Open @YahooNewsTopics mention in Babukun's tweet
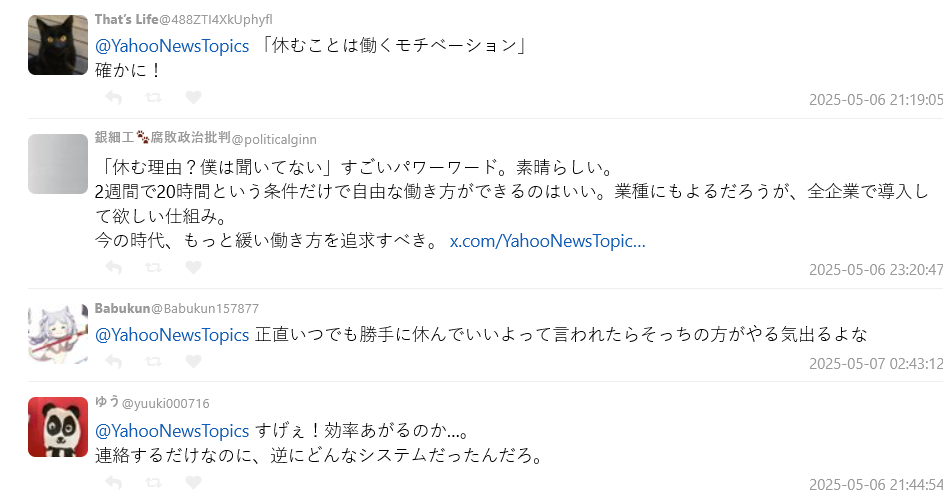This screenshot has height=501, width=943. pos(172,334)
